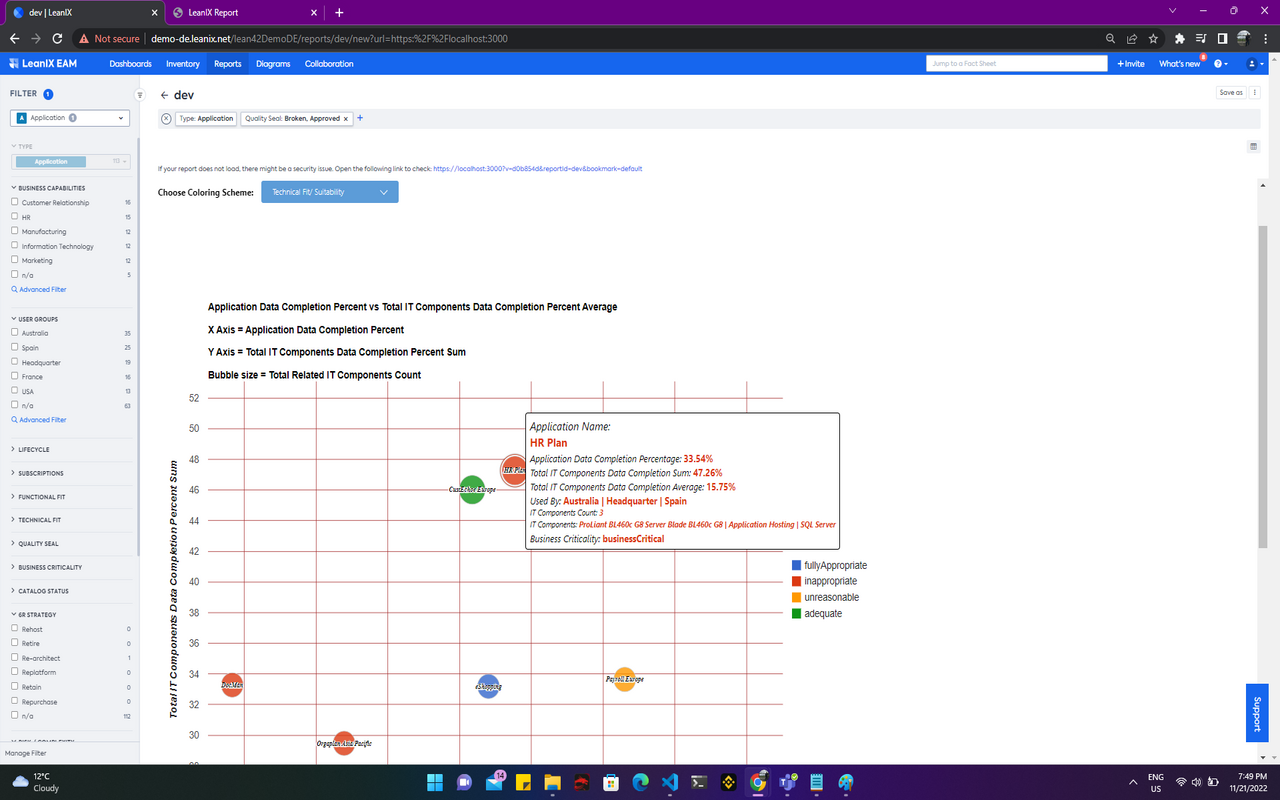This screenshot has height=800, width=1280.
Task: Open Visual Studio Code from taskbar
Action: tap(670, 782)
